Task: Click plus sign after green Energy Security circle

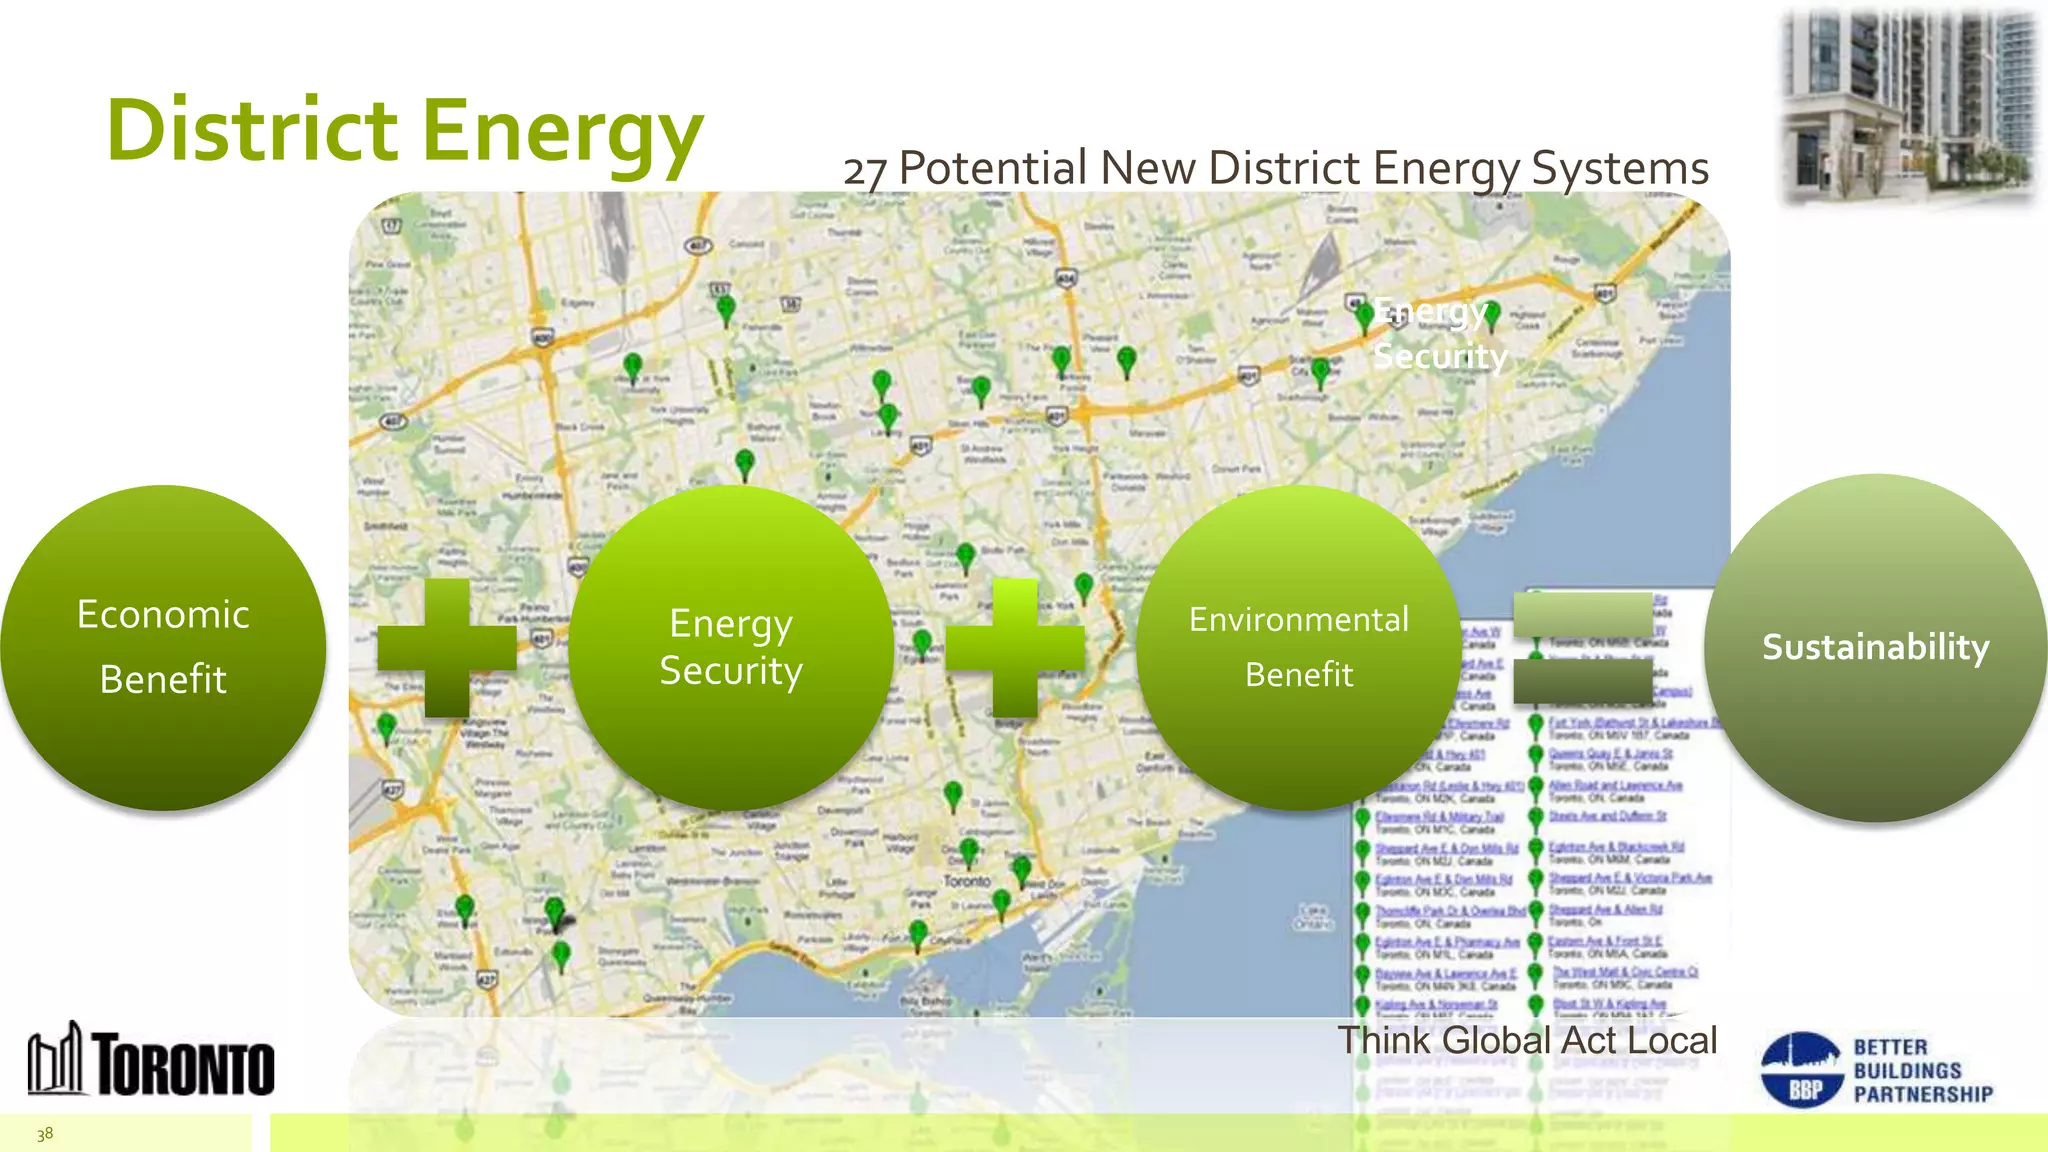Action: pyautogui.click(x=1015, y=648)
